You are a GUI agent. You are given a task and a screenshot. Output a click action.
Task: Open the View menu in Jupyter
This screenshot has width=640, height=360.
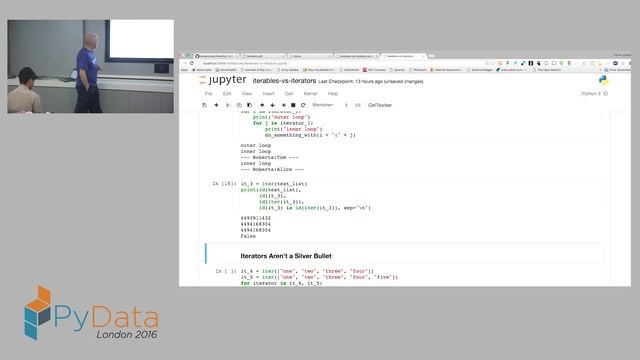coord(247,94)
